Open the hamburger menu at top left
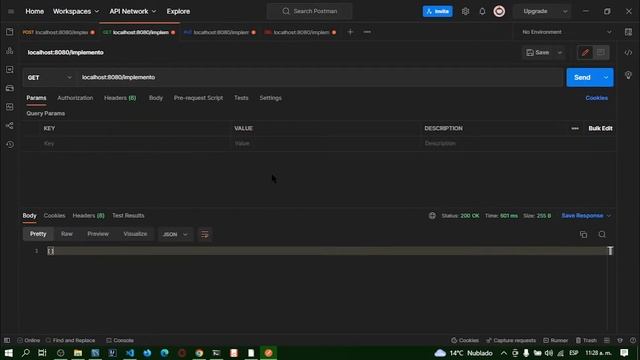Screen dimensions: 640x360 tap(11, 11)
